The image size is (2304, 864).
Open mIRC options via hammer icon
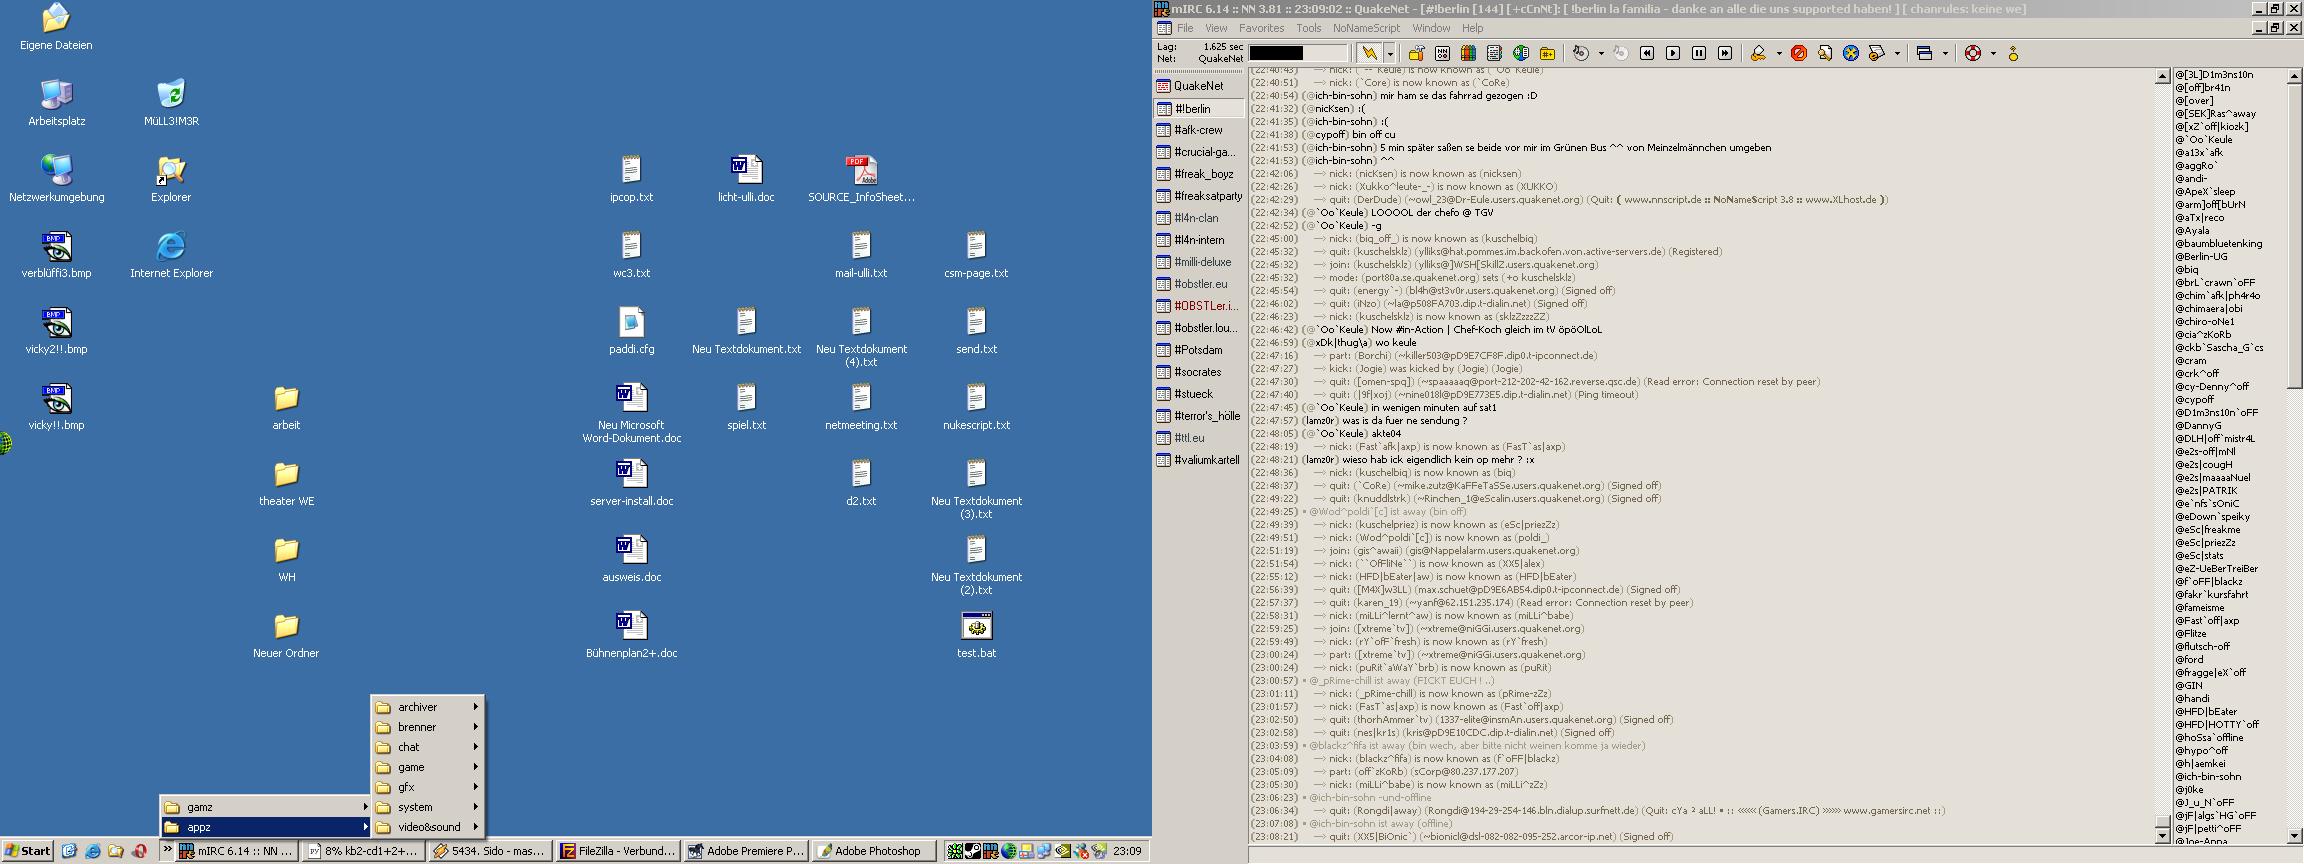[1416, 53]
